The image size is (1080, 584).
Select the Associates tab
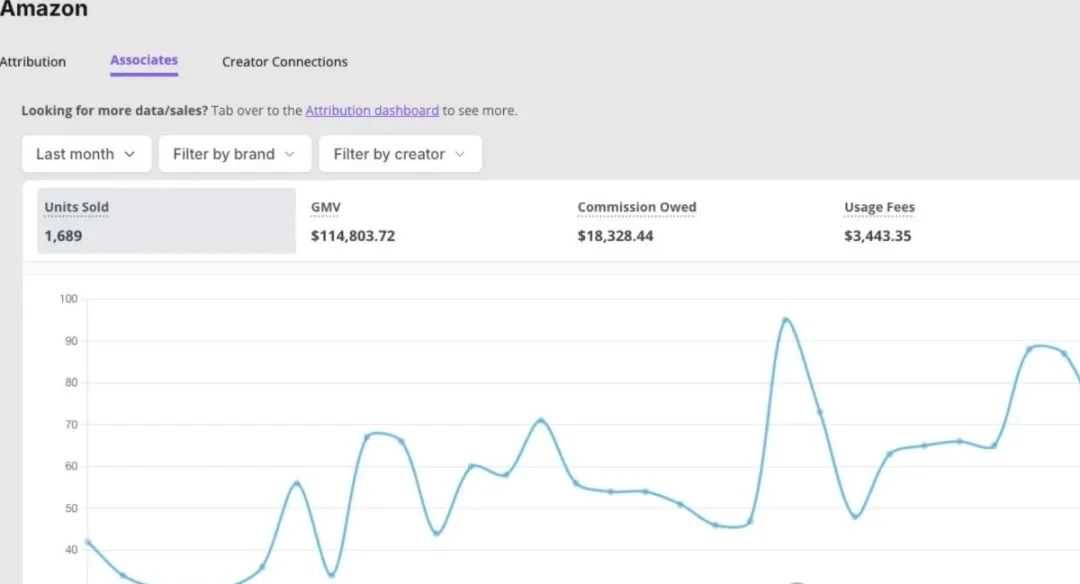[144, 61]
